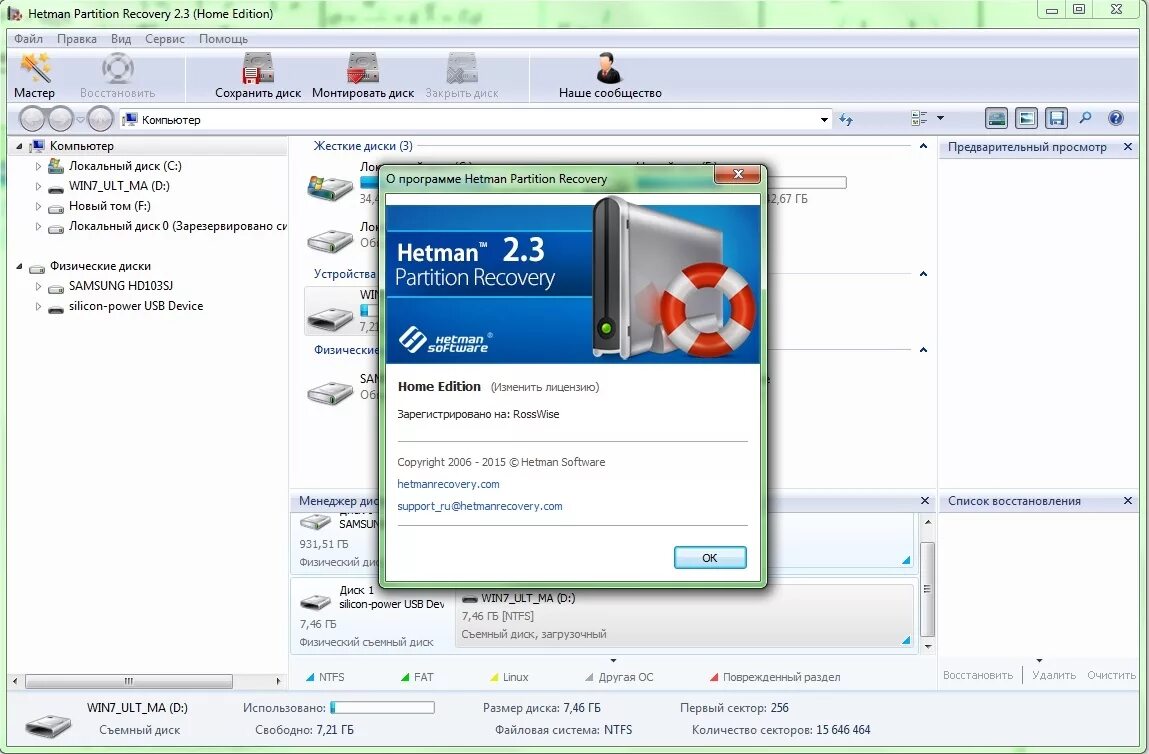Collapse the Физические диски tree node
Screen dimensions: 1149x754
[x=19, y=267]
